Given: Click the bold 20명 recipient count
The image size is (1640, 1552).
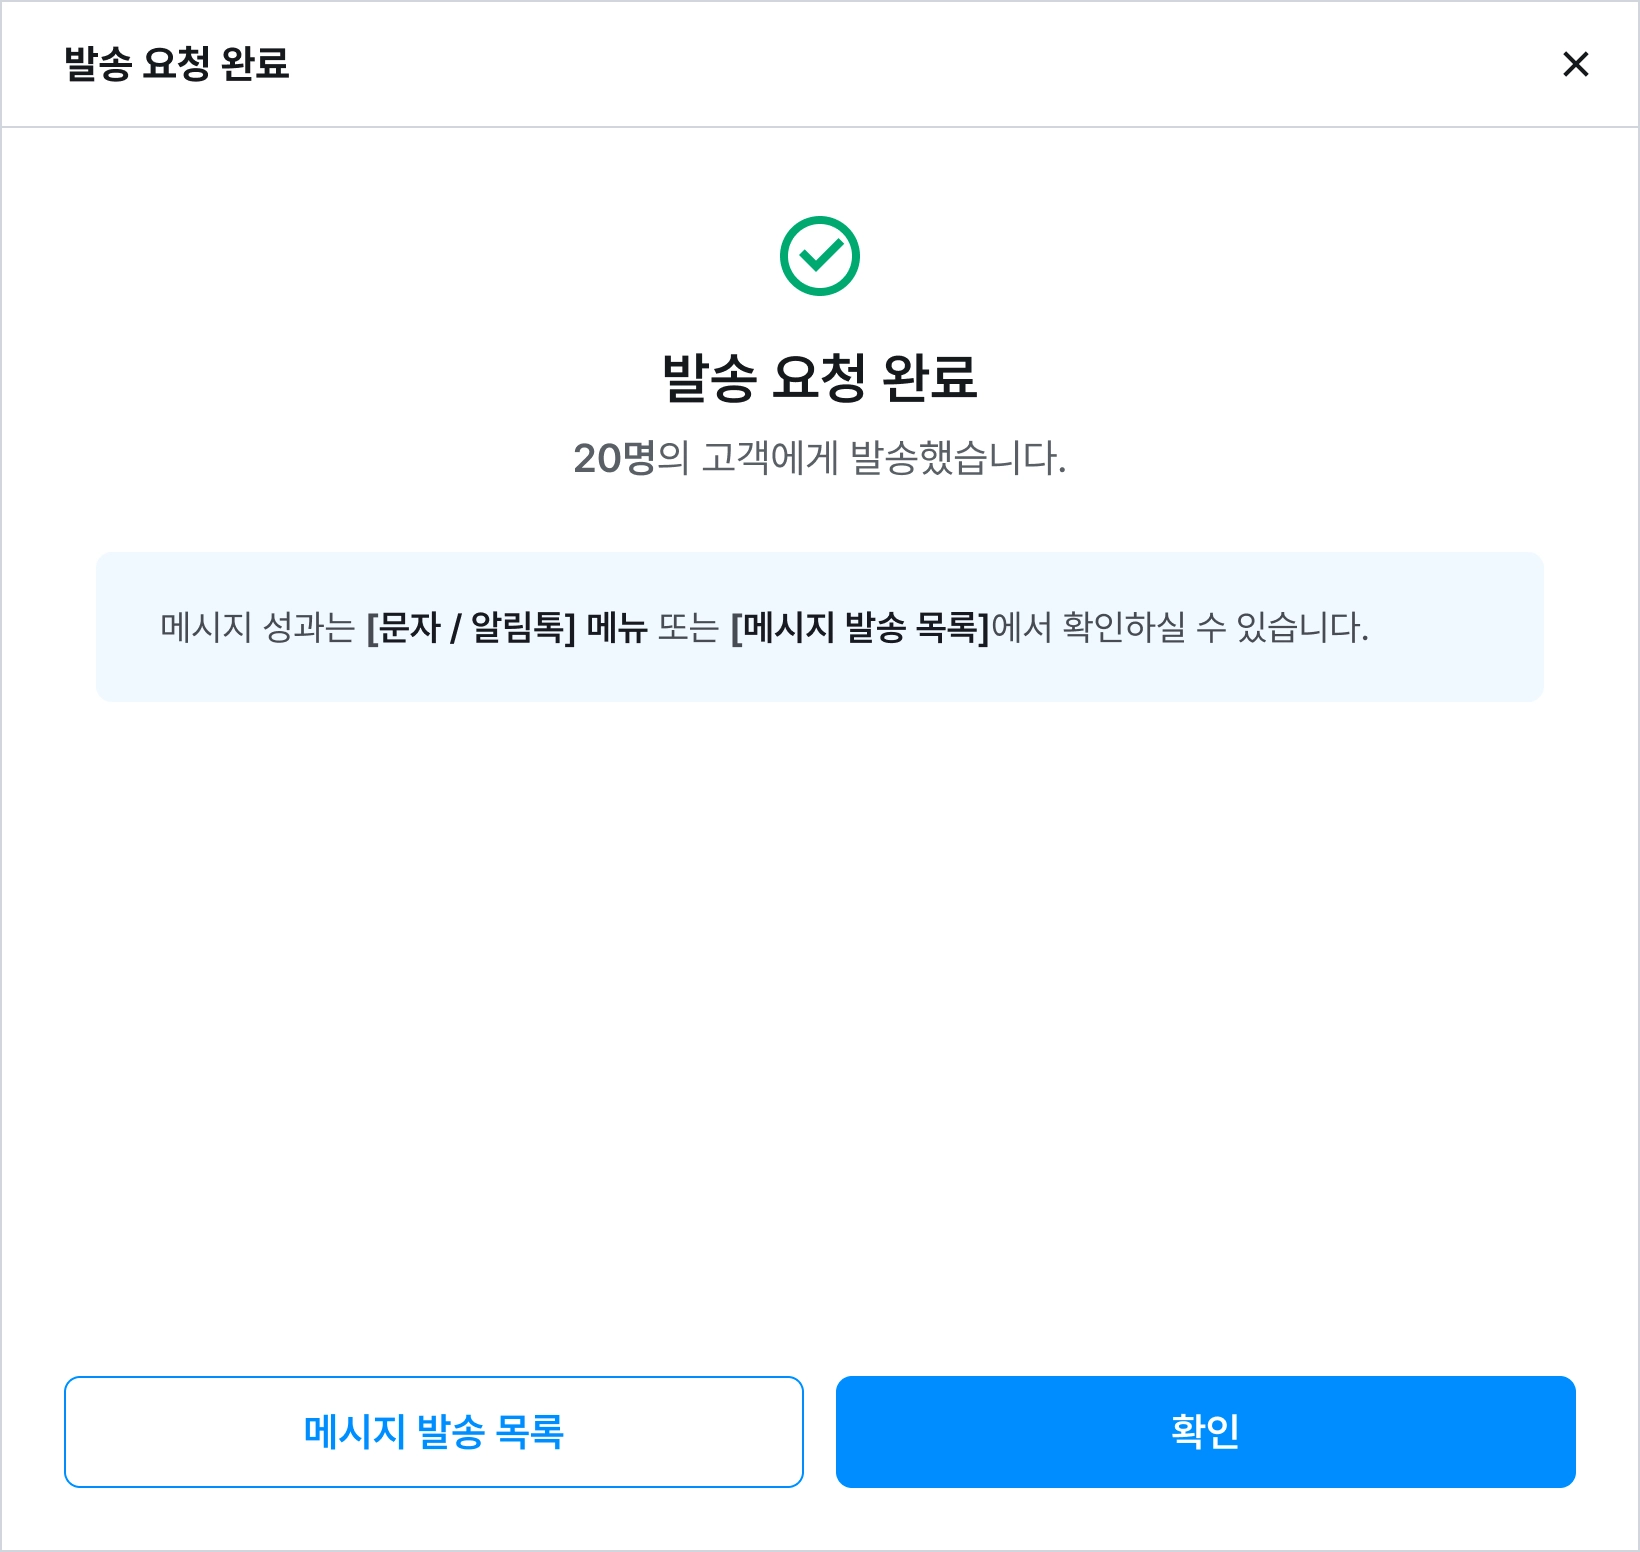Looking at the screenshot, I should [x=613, y=458].
